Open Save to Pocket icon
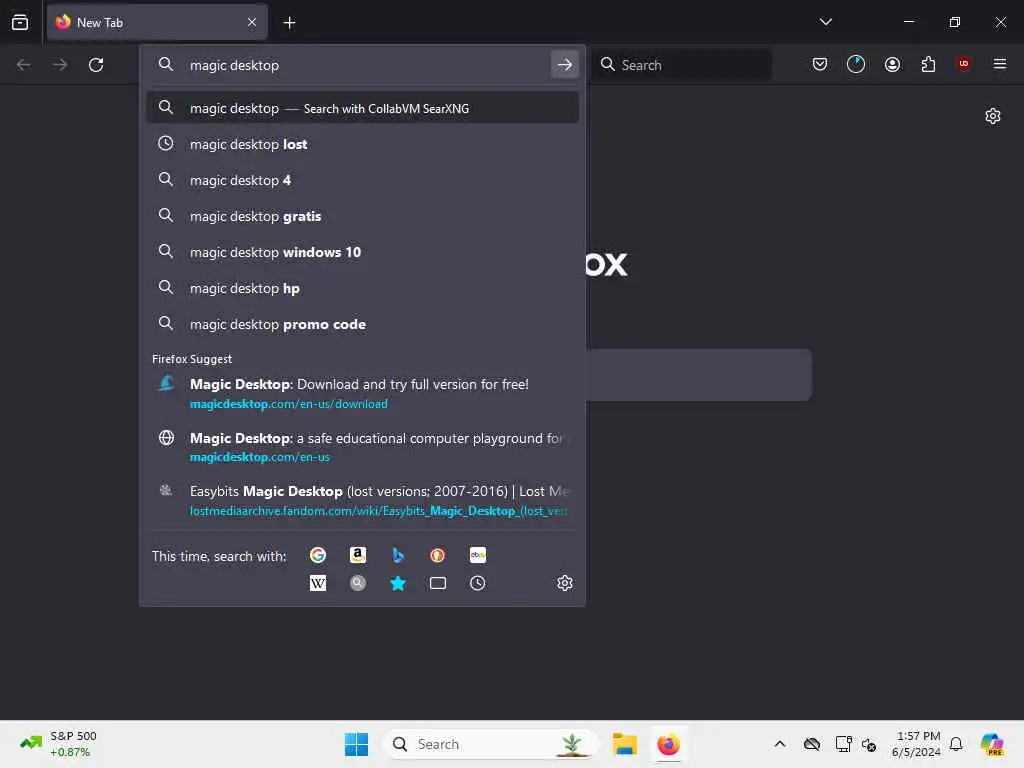This screenshot has width=1024, height=768. (820, 64)
